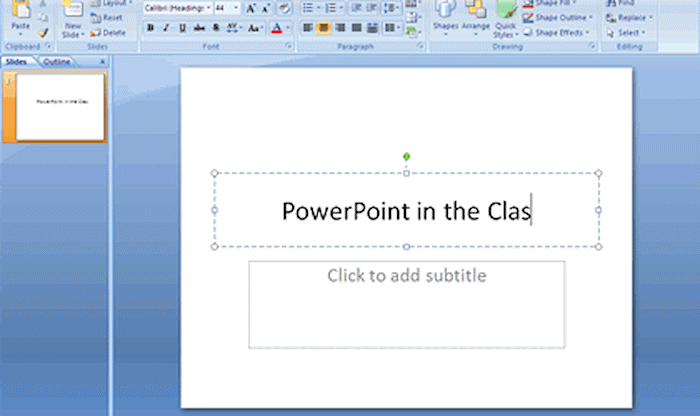Screen dimensions: 700x416
Task: Click the green rotation handle above the title
Action: (x=406, y=156)
